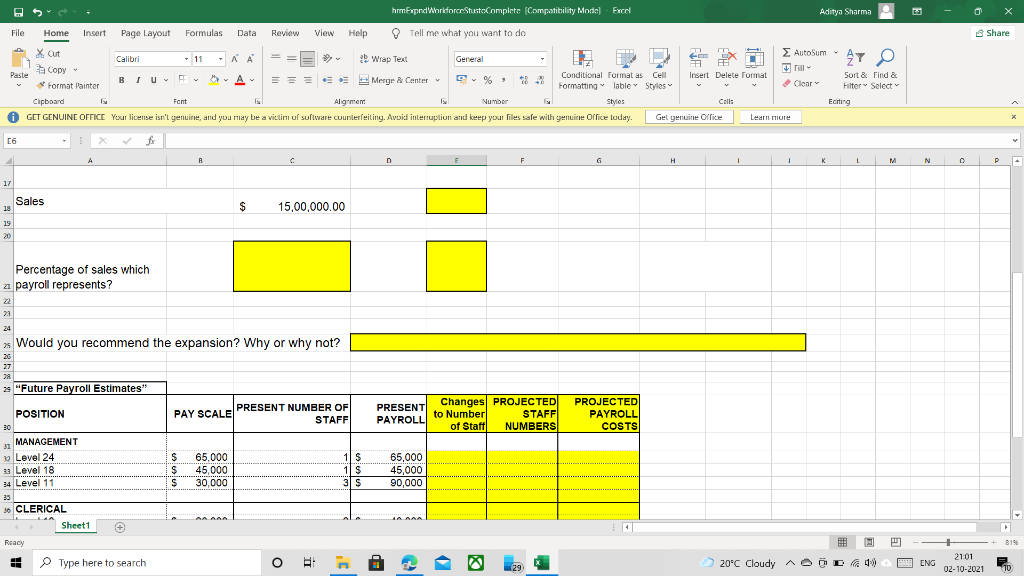Toggle Wrap Text
The height and width of the screenshot is (576, 1024).
click(x=383, y=59)
